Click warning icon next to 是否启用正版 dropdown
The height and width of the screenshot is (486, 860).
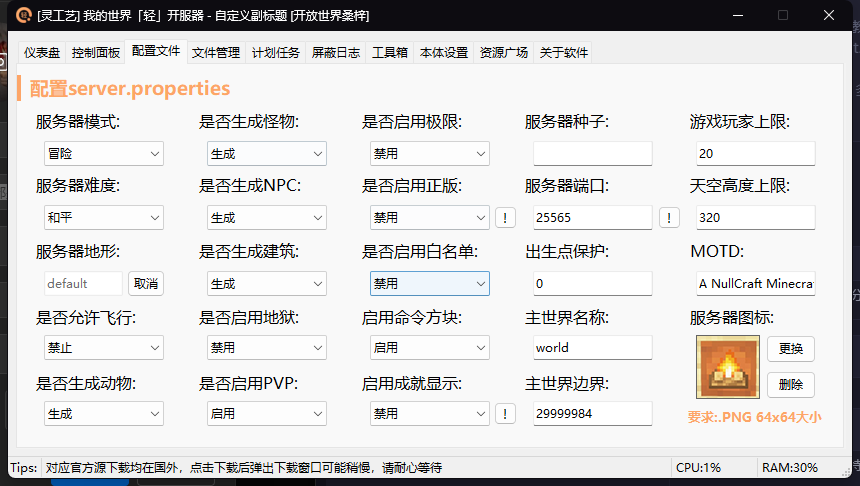(x=506, y=218)
